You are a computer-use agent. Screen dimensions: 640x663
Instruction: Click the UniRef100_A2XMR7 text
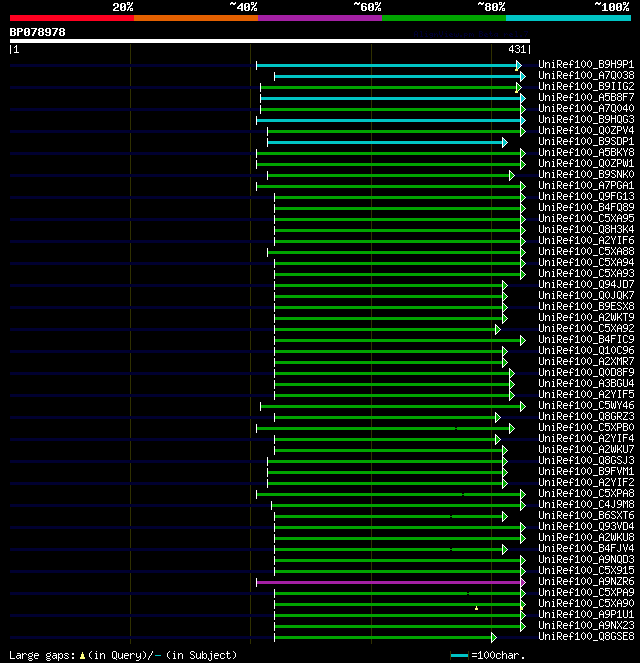tap(586, 361)
